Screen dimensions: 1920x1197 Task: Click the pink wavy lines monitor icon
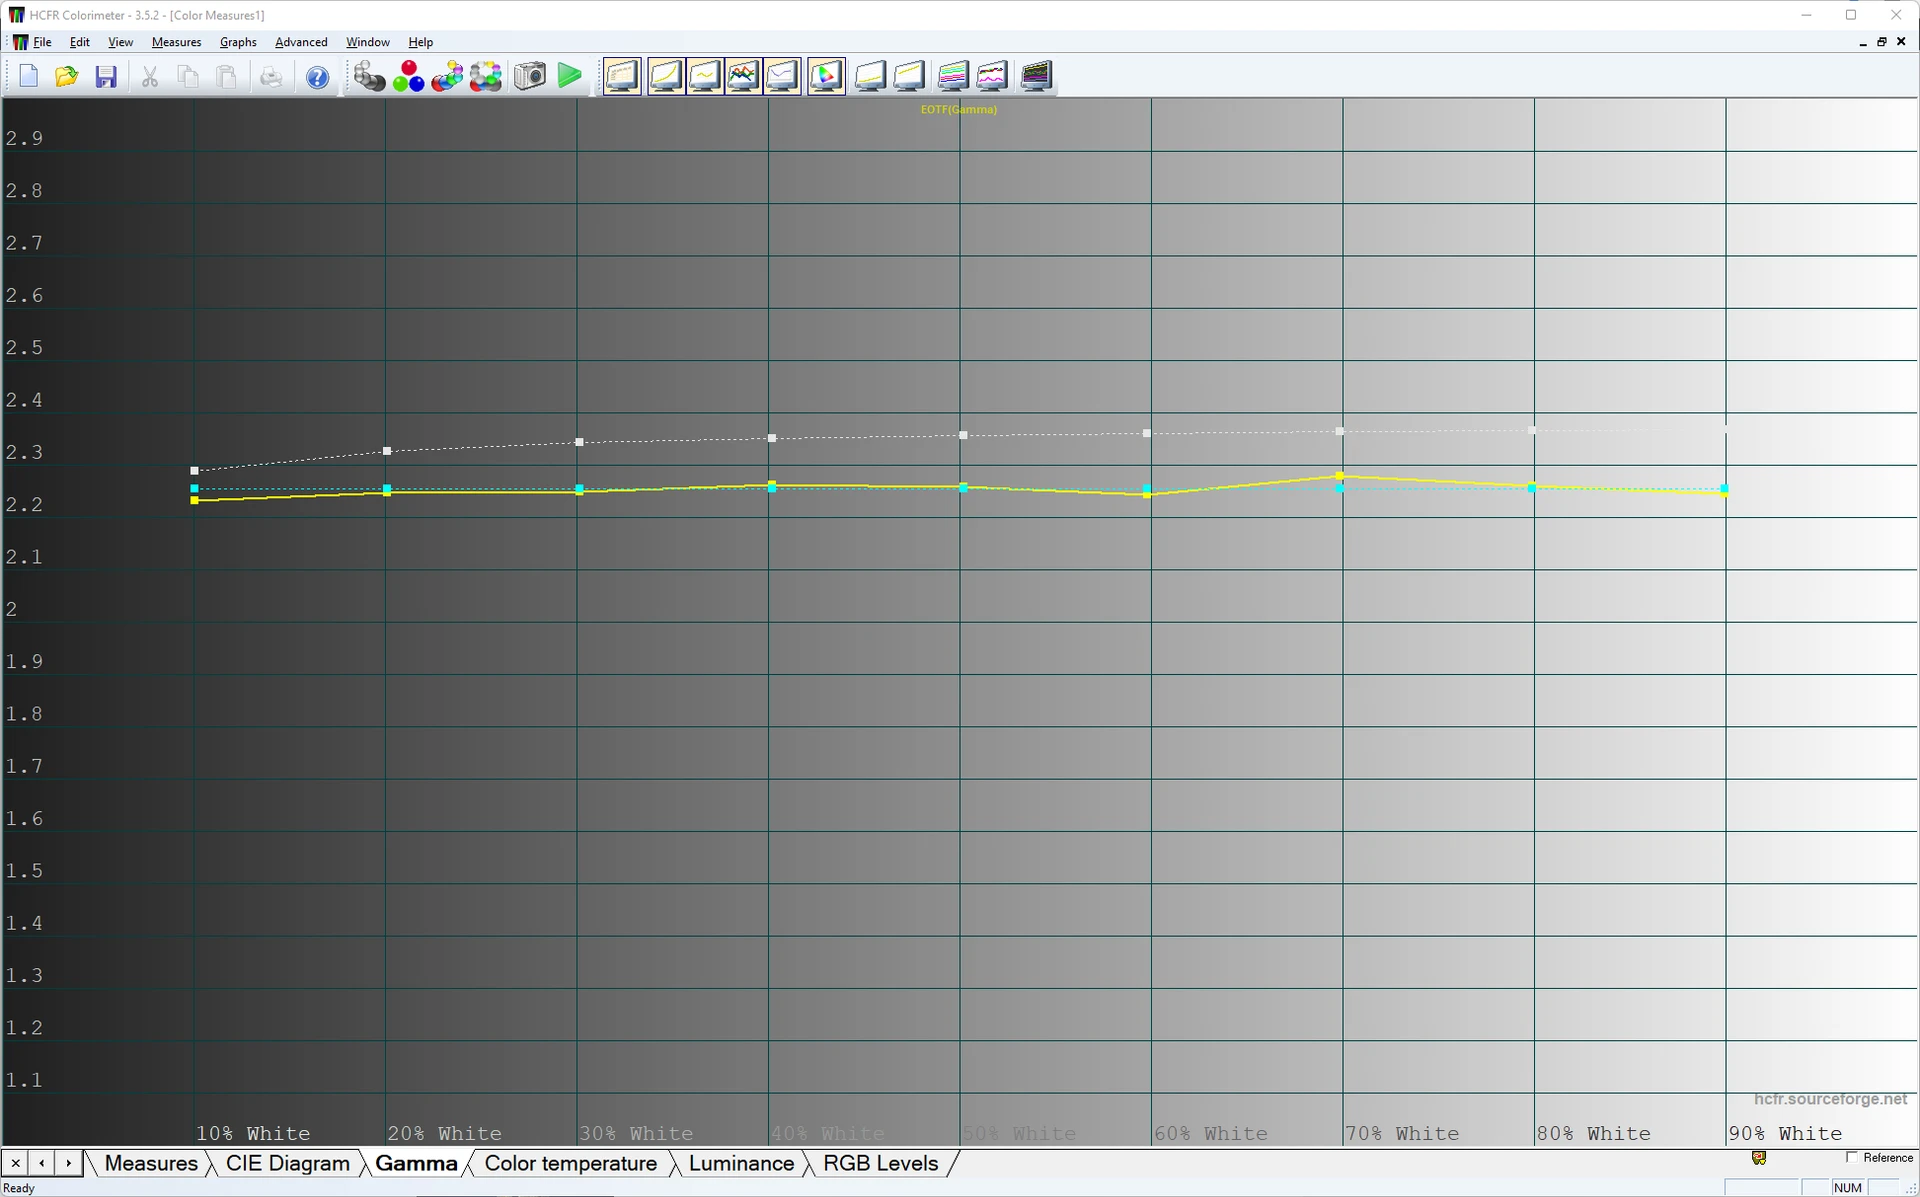coord(992,76)
